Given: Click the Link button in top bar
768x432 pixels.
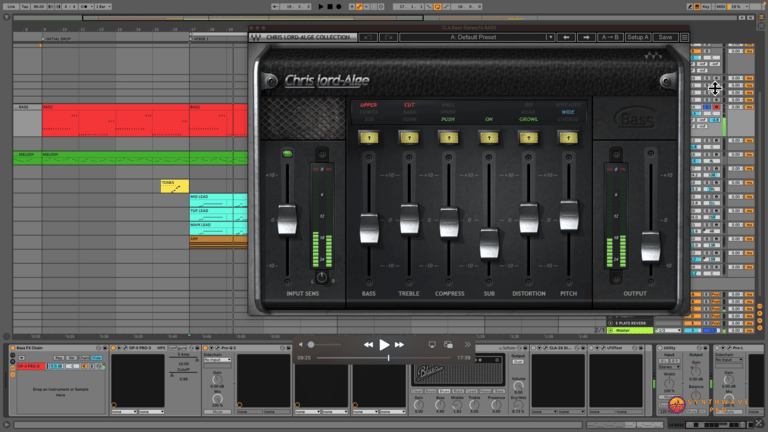Looking at the screenshot, I should tap(11, 7).
